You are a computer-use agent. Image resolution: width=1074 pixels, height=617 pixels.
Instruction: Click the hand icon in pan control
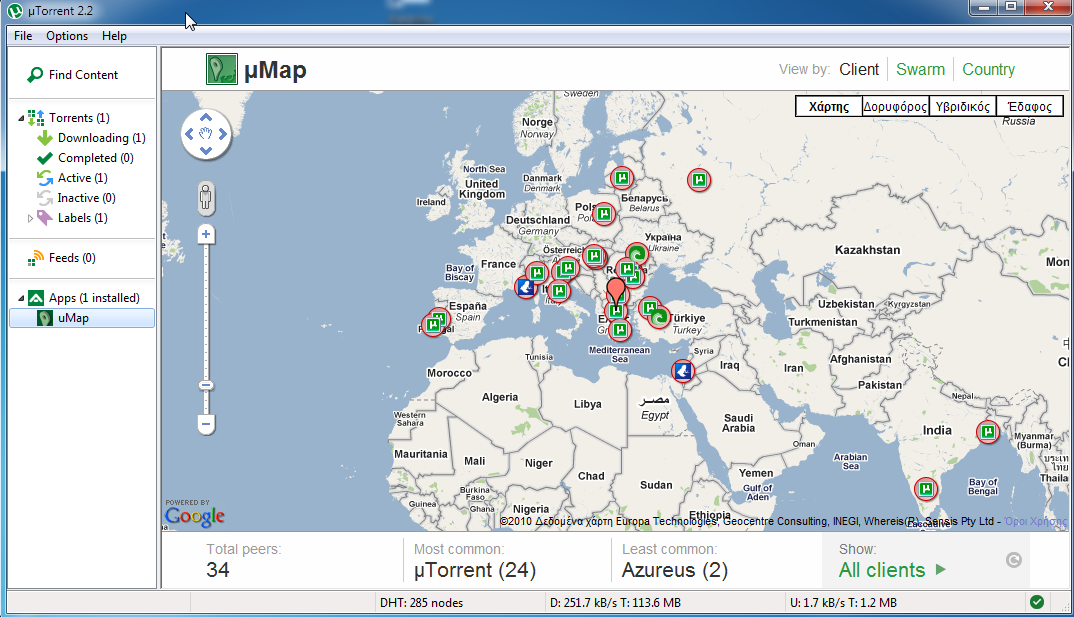point(205,134)
